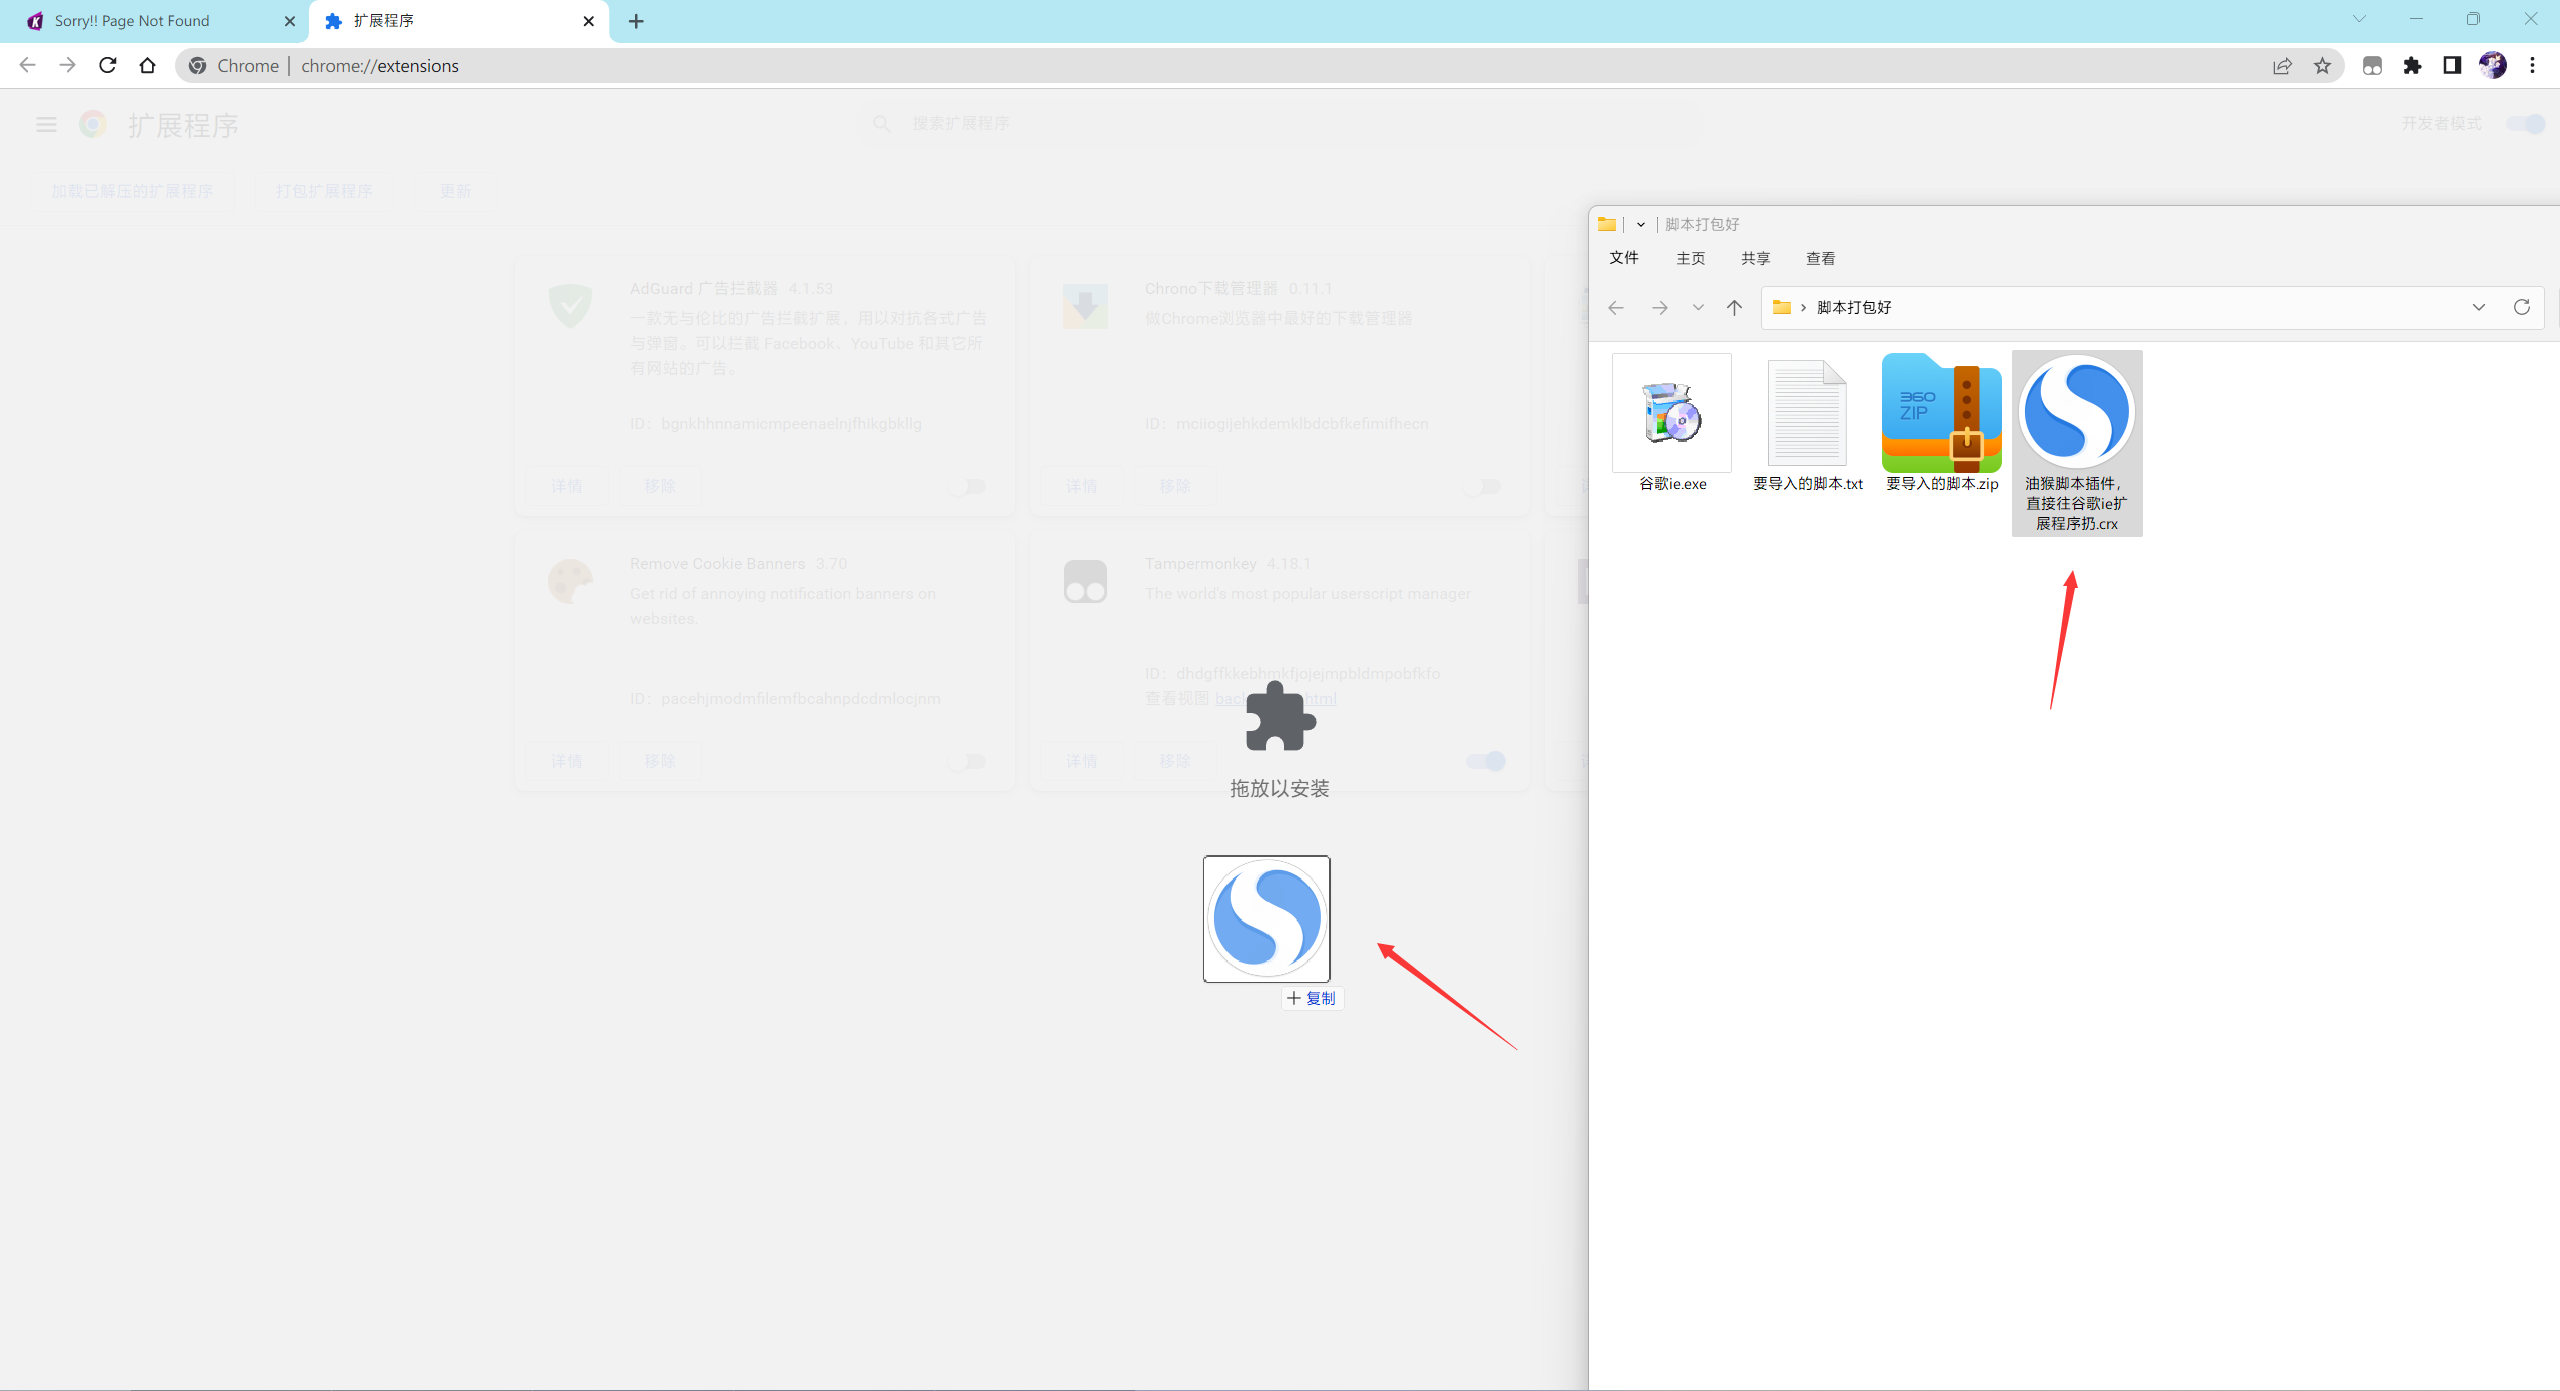Open 文件 menu in Explorer window
2560x1391 pixels.
(x=1624, y=258)
